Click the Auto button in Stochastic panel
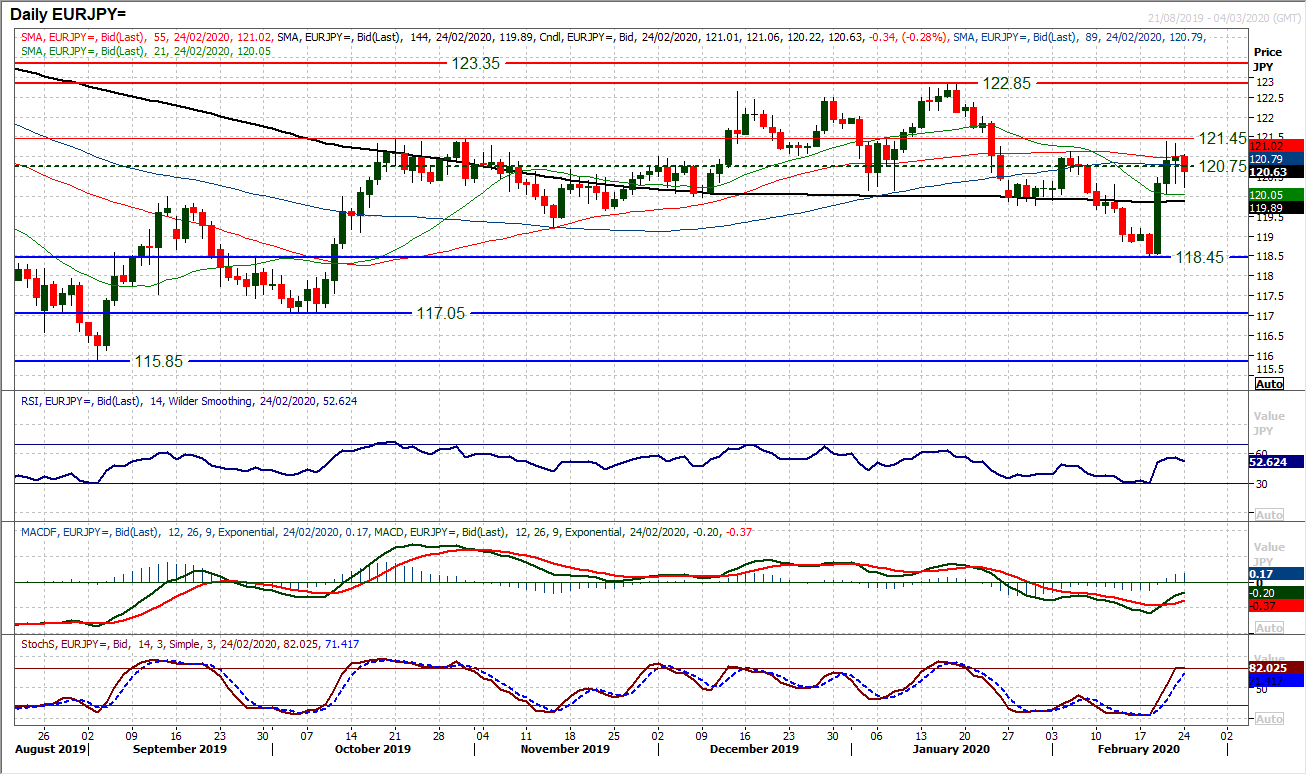 [x=1268, y=719]
